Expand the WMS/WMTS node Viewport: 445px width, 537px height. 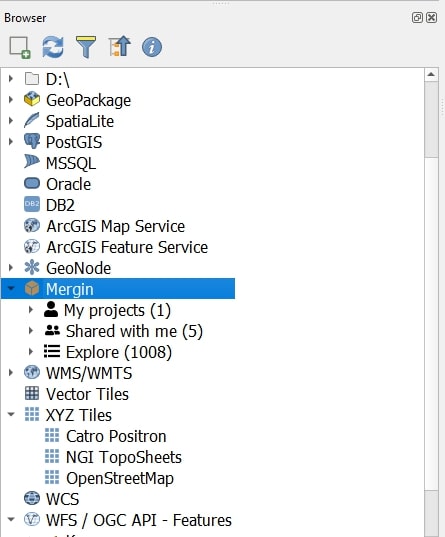pyautogui.click(x=11, y=373)
